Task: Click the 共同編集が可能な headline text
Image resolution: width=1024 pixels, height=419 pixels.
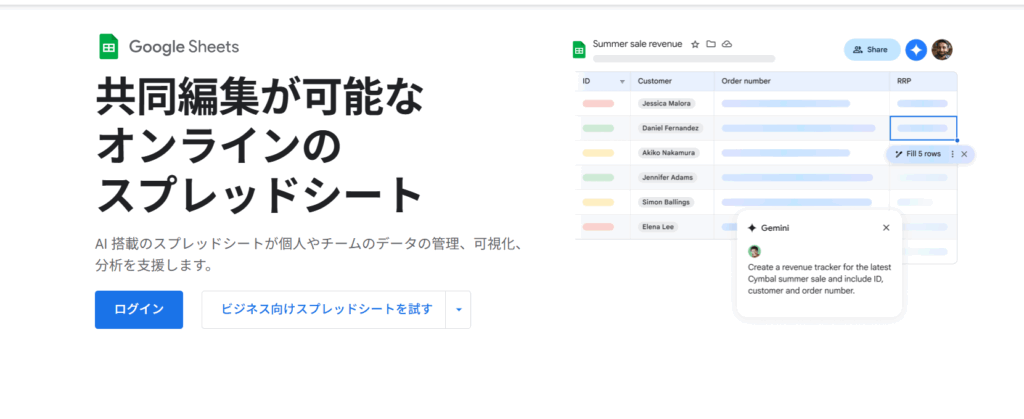Action: (260, 97)
